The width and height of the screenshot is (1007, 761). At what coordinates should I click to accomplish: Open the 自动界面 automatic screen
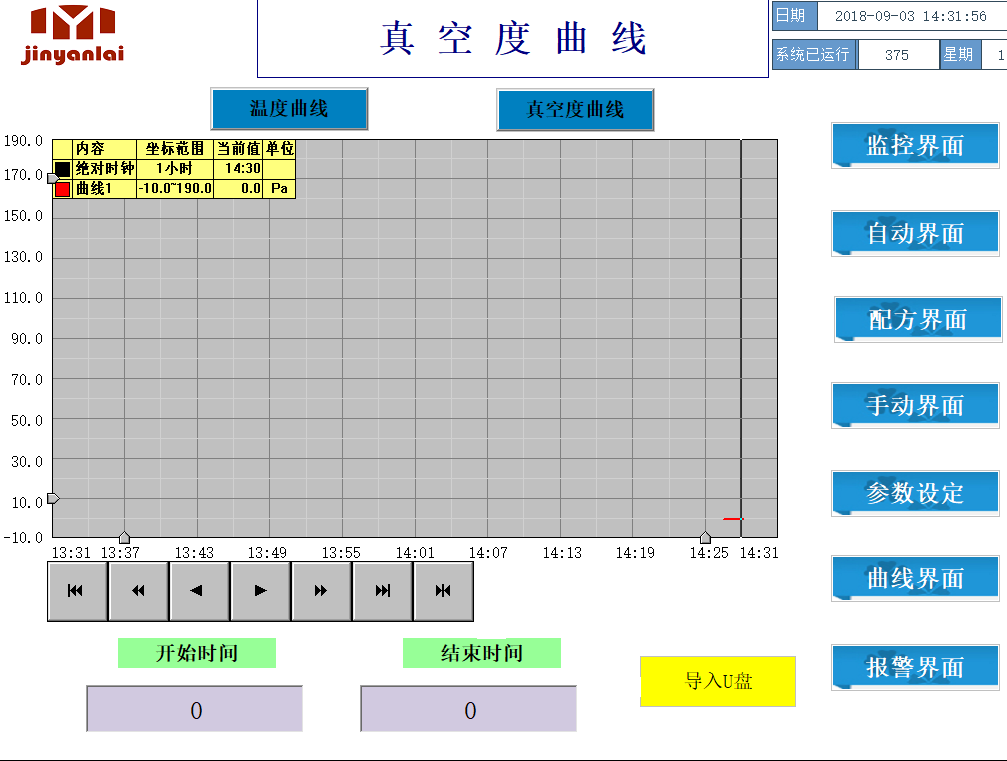click(915, 233)
